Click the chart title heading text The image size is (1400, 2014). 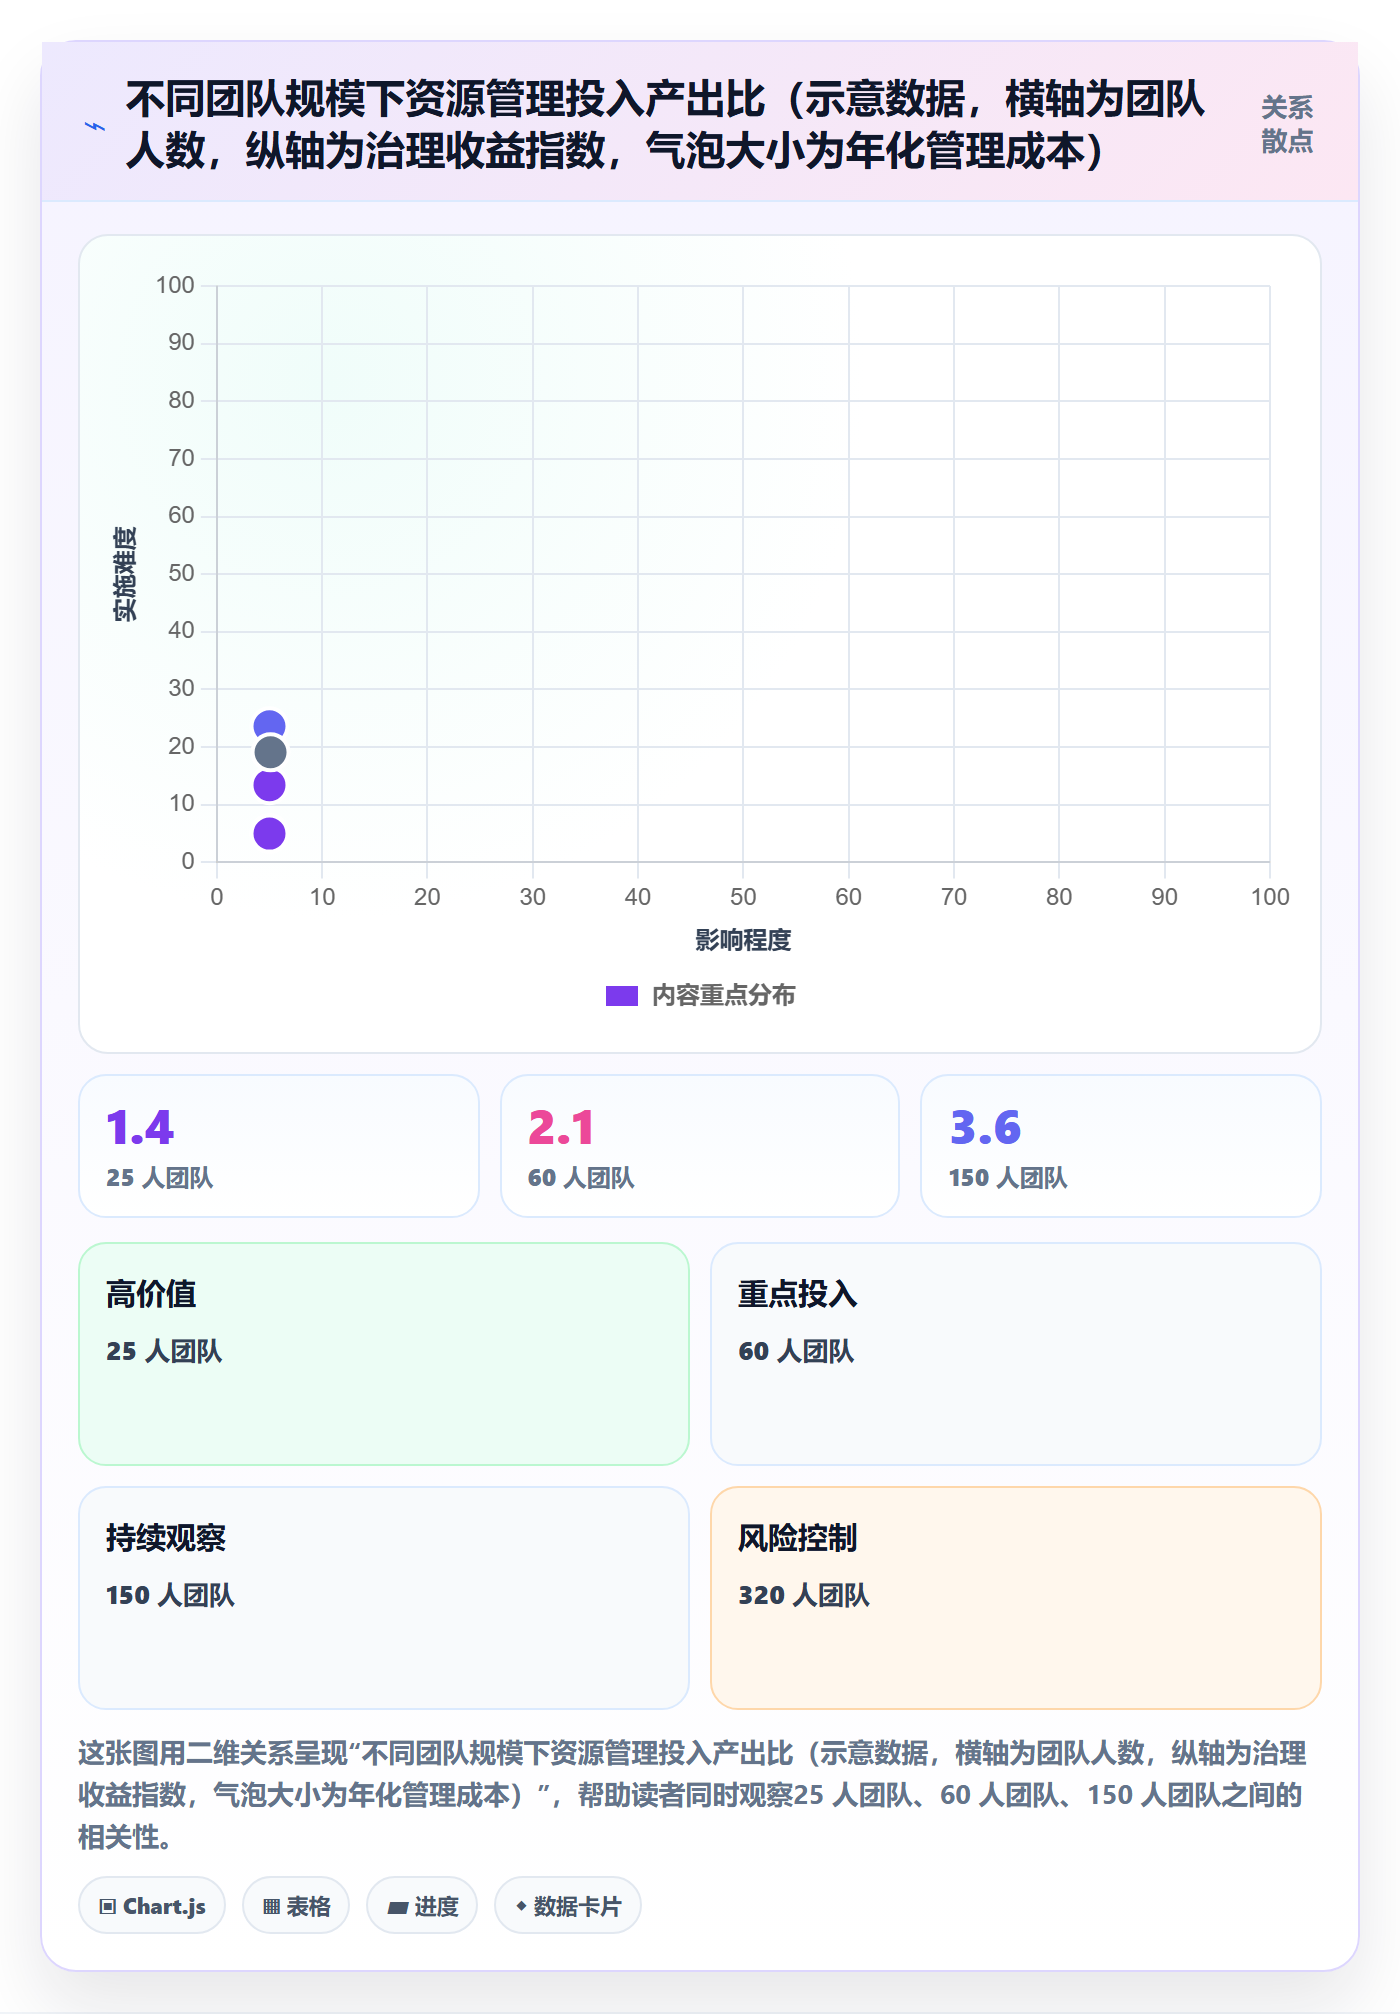pyautogui.click(x=665, y=125)
